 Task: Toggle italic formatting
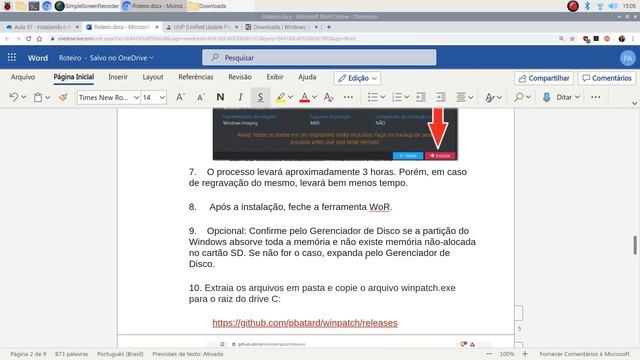240,97
